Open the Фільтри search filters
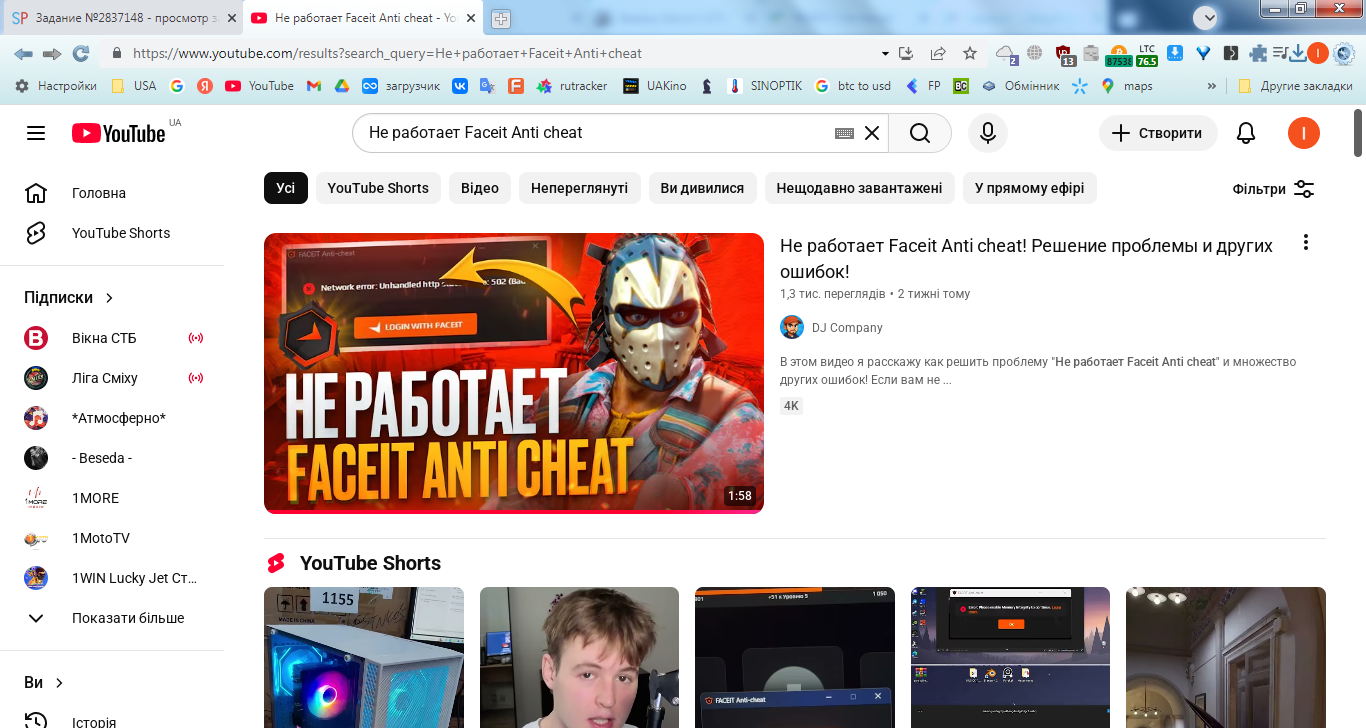This screenshot has width=1366, height=728. (x=1273, y=189)
